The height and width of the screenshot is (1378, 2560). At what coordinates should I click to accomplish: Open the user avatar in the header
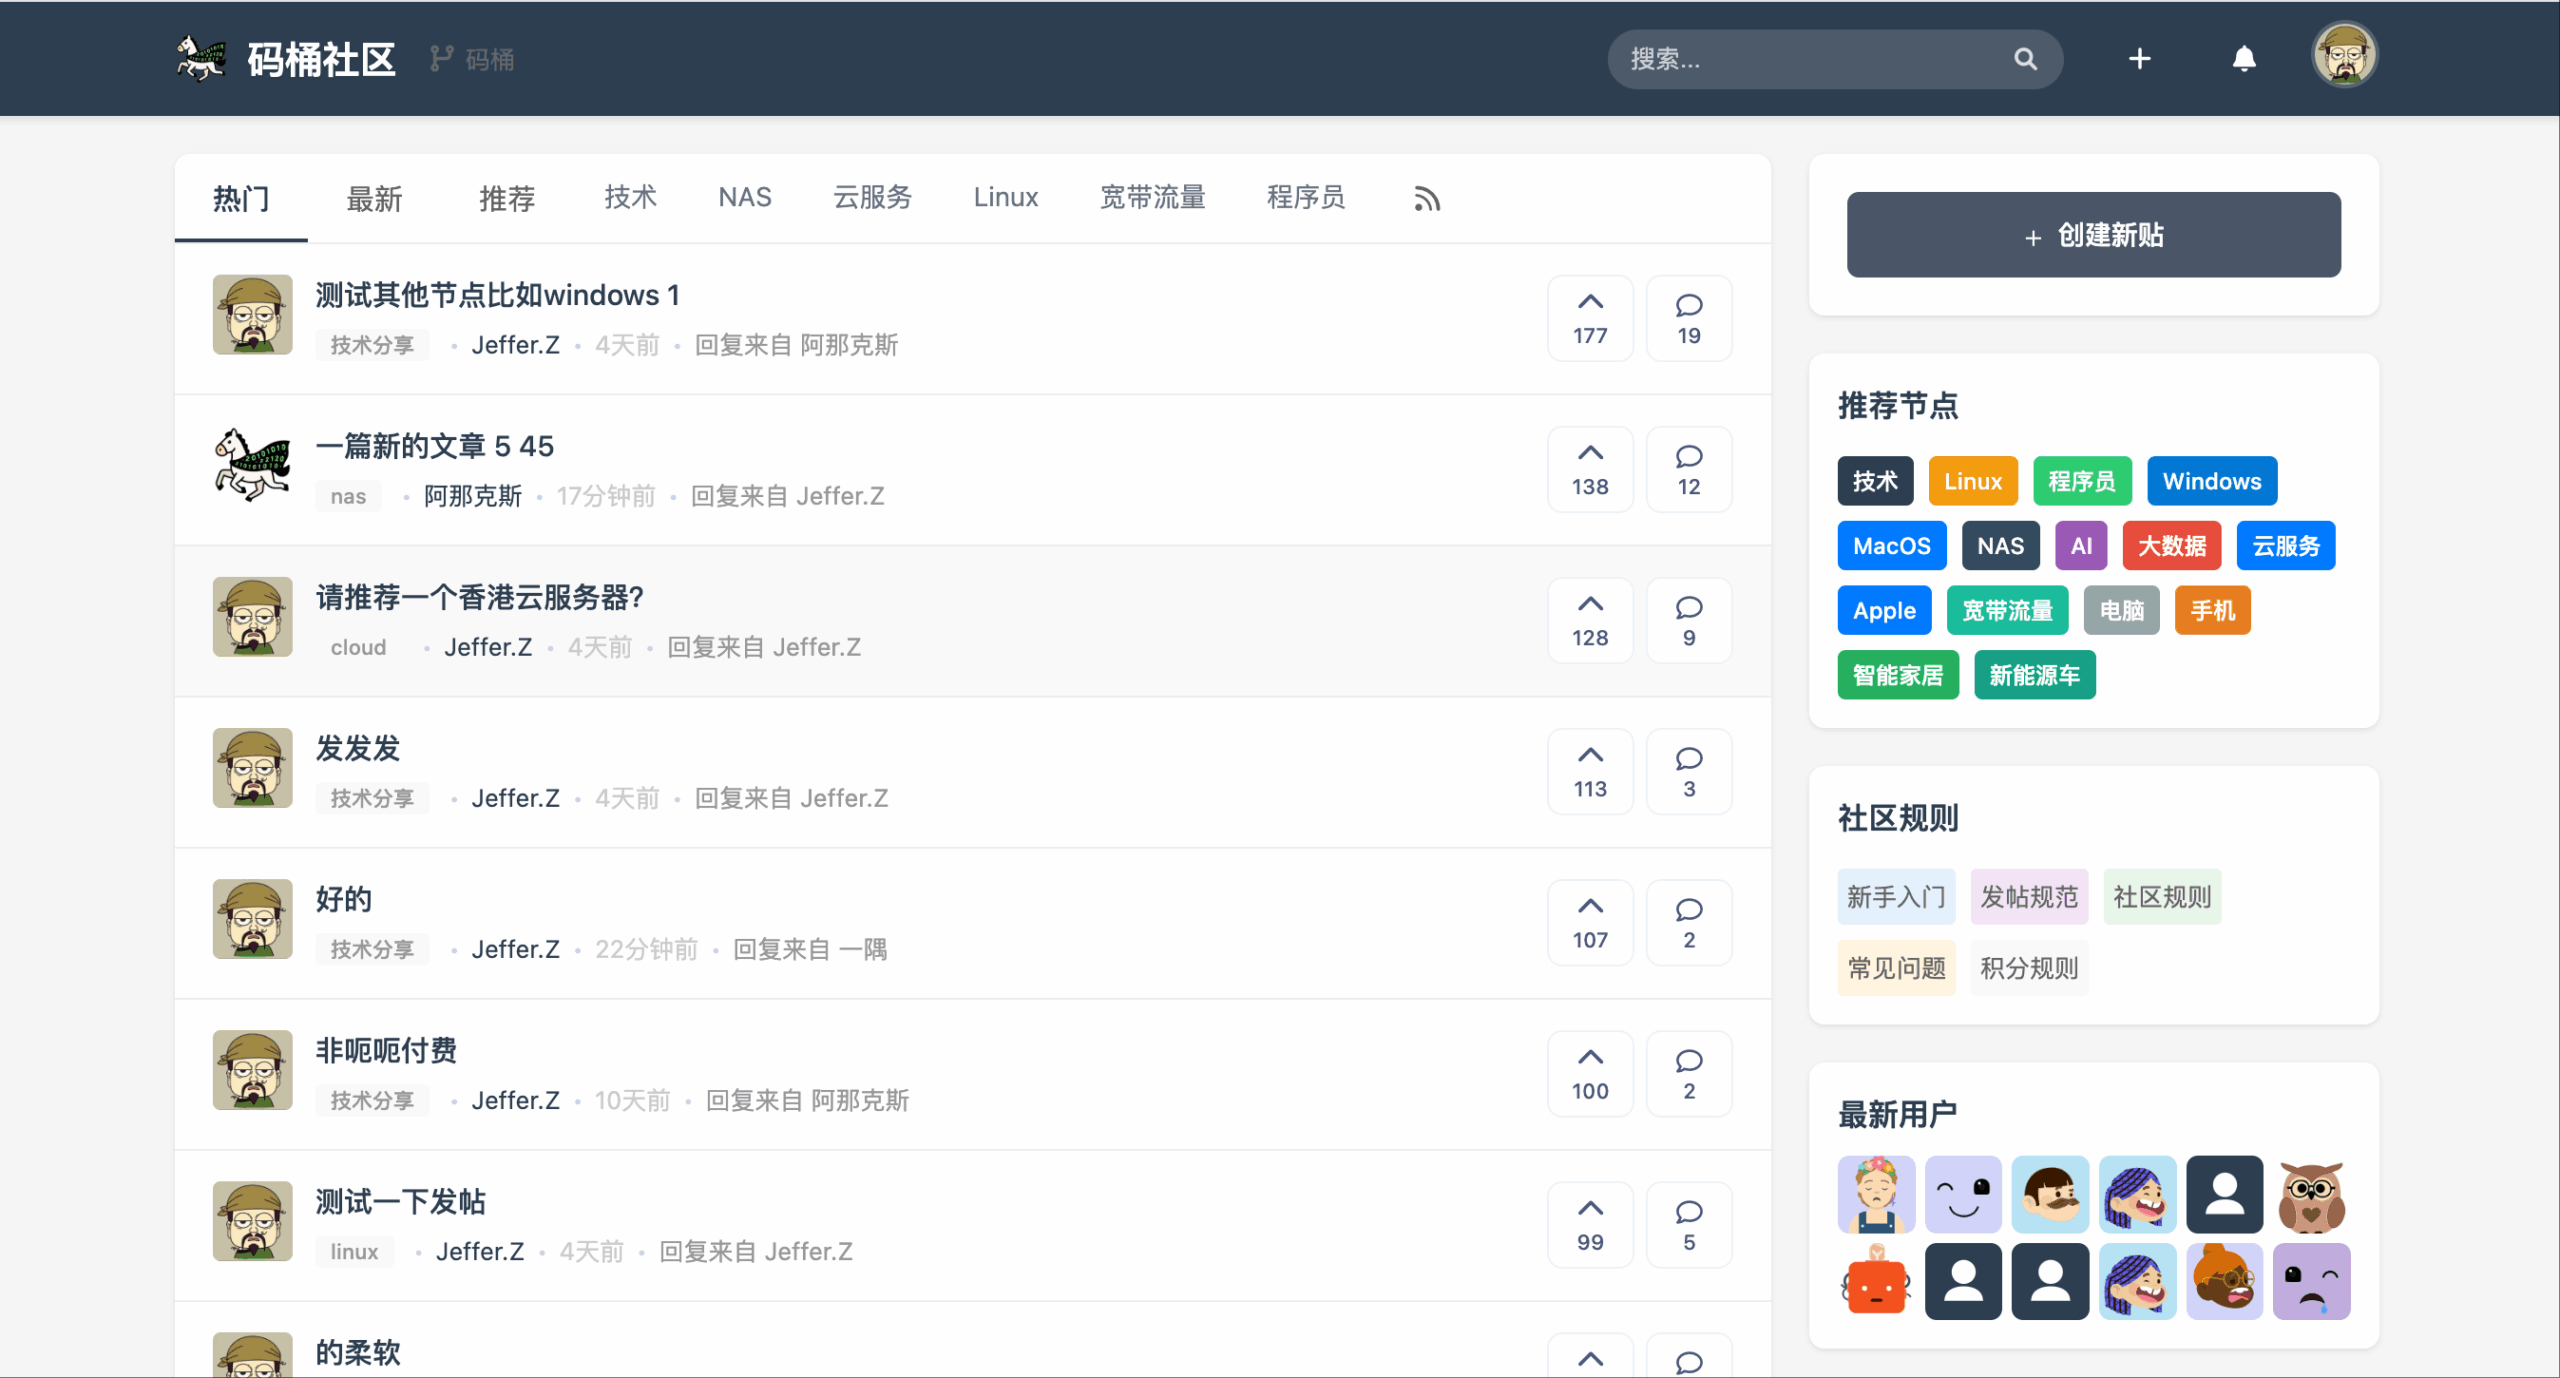[x=2344, y=56]
